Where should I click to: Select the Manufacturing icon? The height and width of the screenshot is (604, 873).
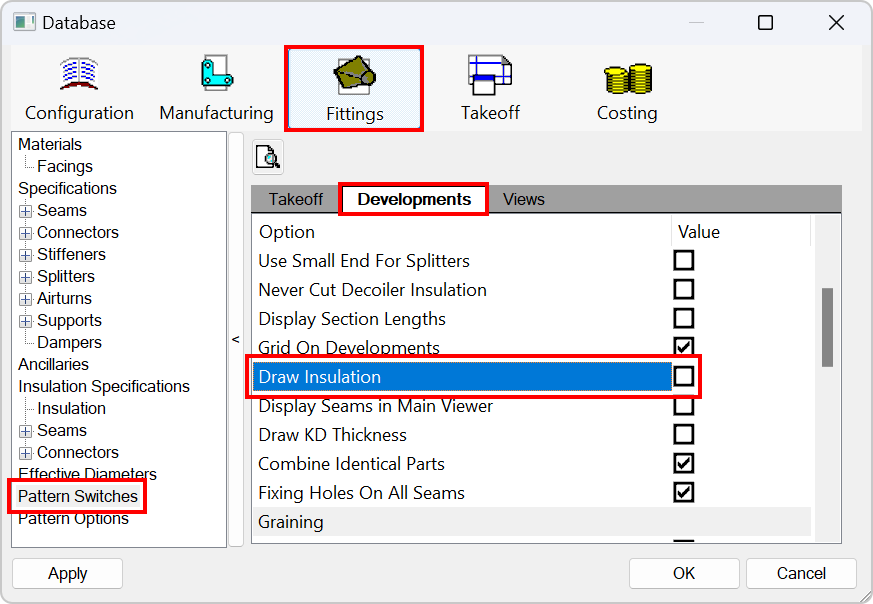(216, 87)
